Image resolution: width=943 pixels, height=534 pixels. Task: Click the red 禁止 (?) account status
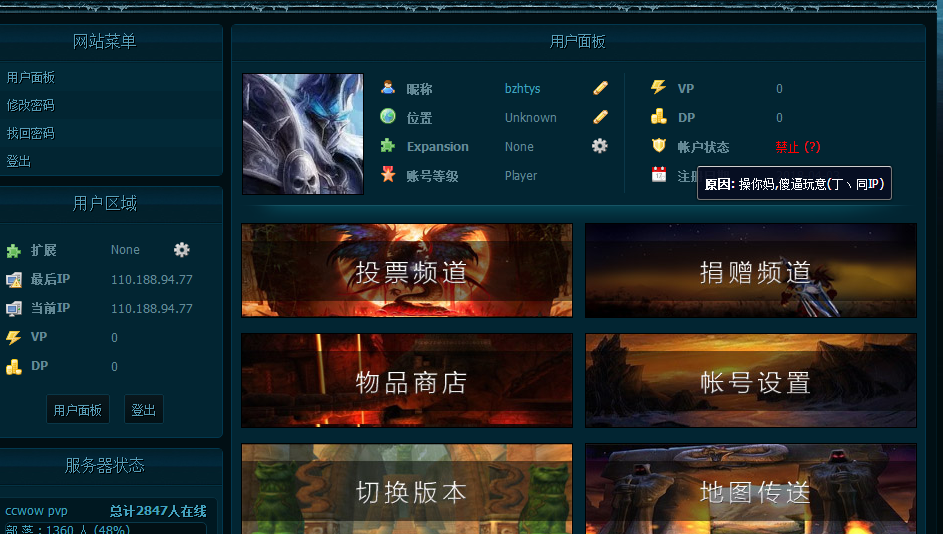pos(797,147)
